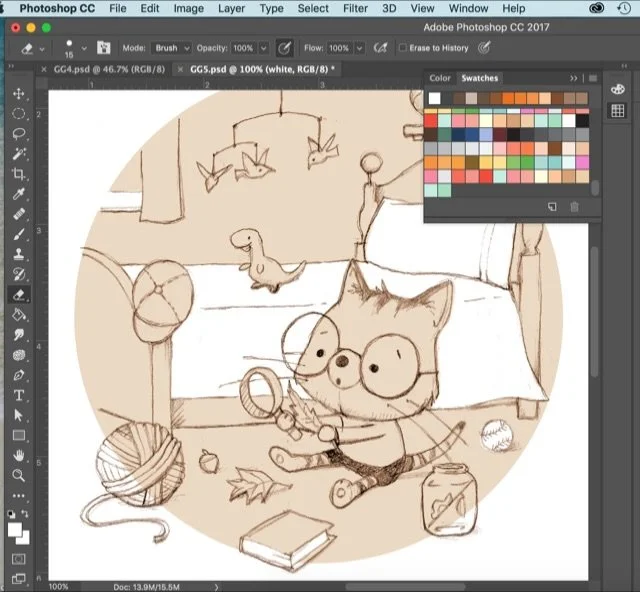The width and height of the screenshot is (640, 592).
Task: Click the background color box
Action: pyautogui.click(x=25, y=540)
